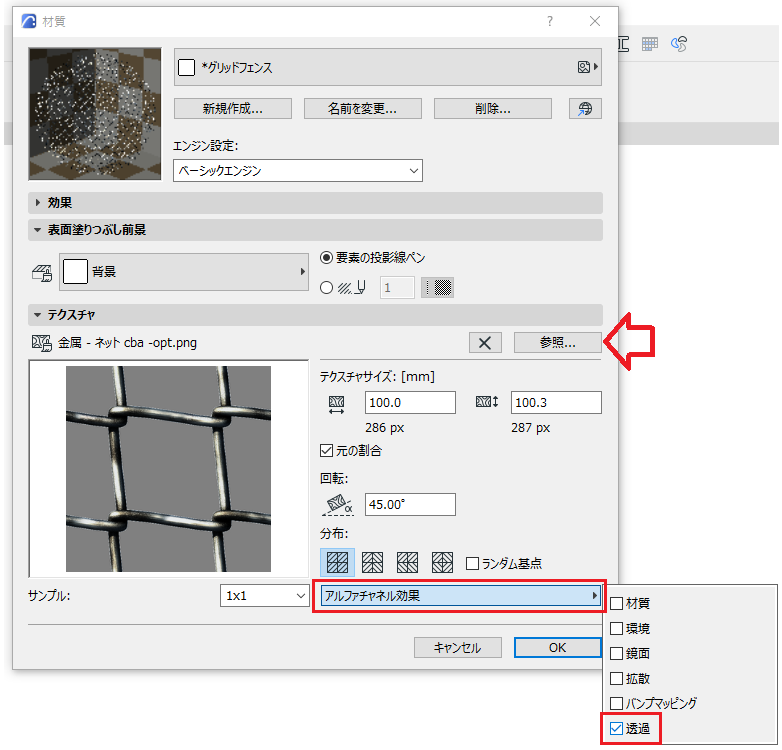782x750 pixels.
Task: Click the 参照... button
Action: (557, 343)
